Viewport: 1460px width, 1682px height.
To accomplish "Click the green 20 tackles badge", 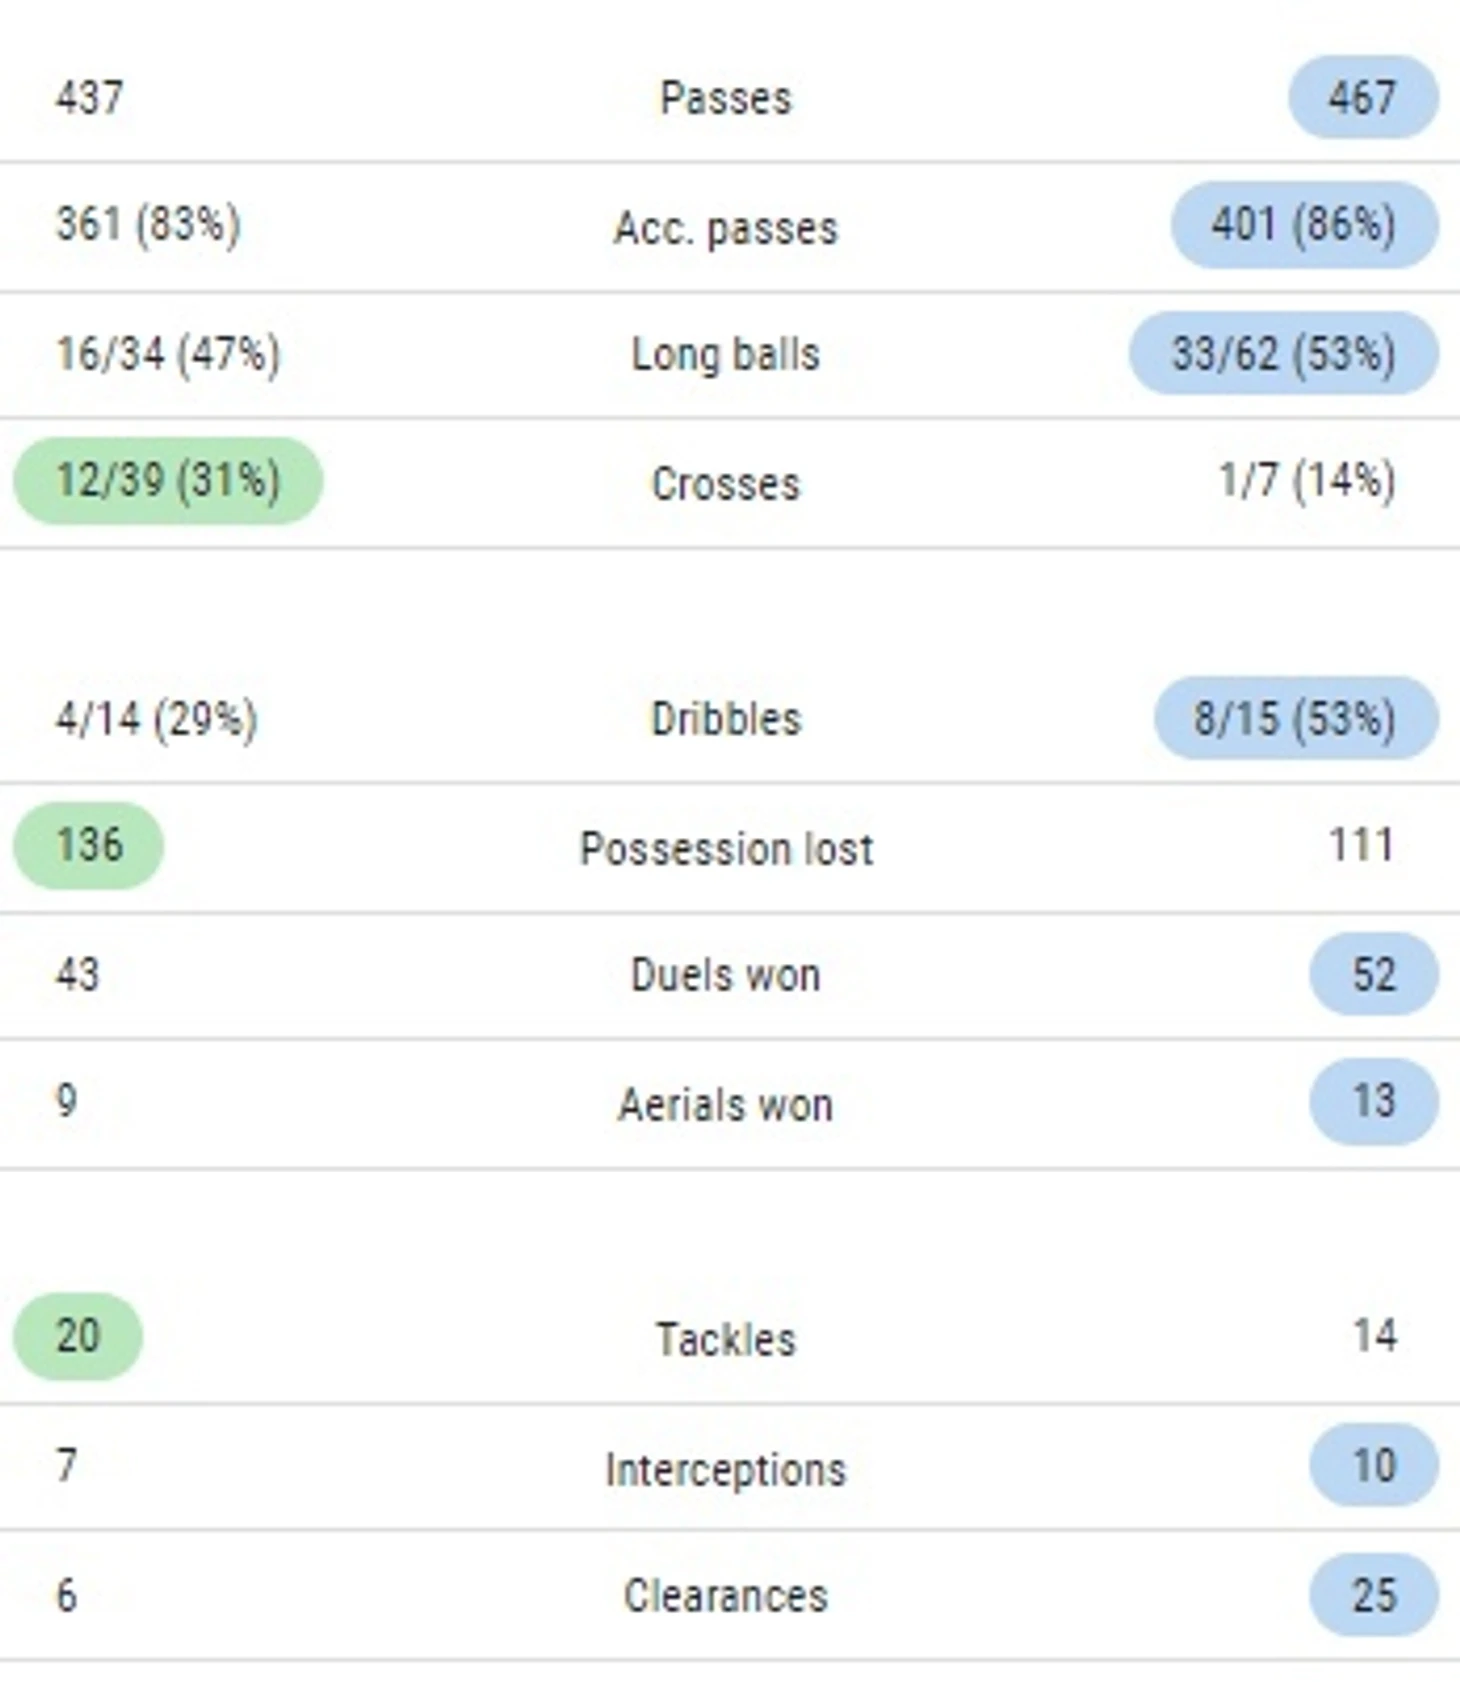I will [78, 1336].
